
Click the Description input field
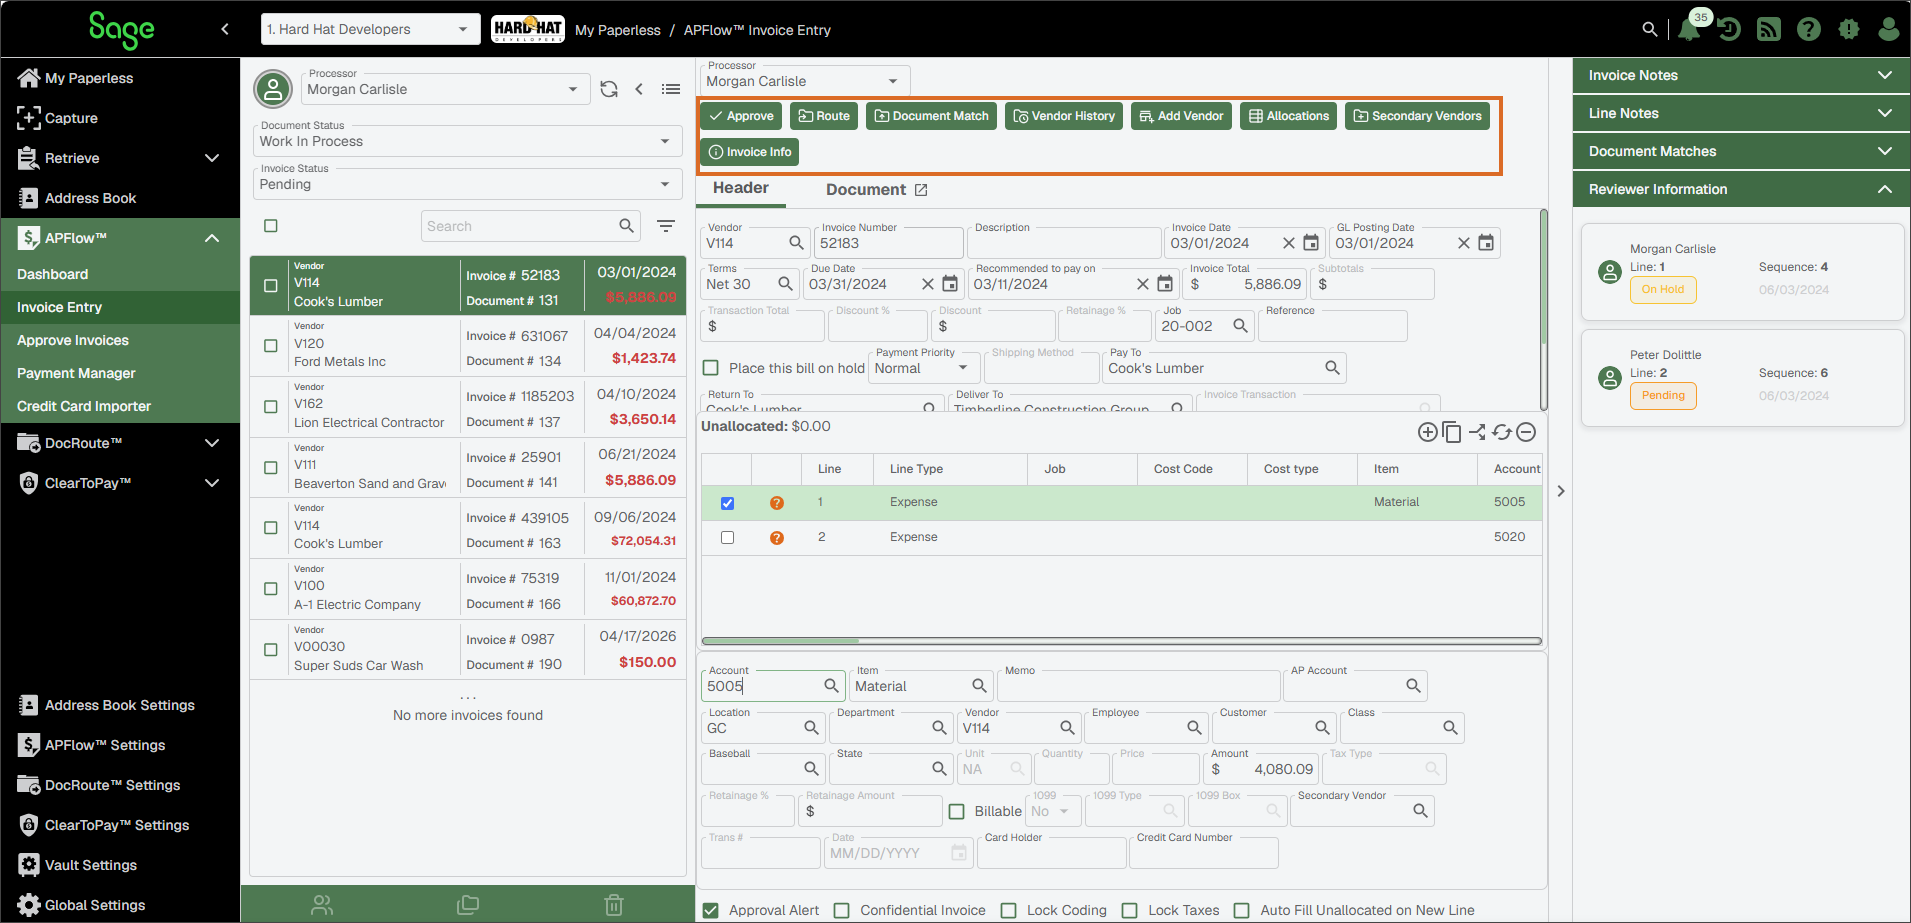pyautogui.click(x=1064, y=243)
